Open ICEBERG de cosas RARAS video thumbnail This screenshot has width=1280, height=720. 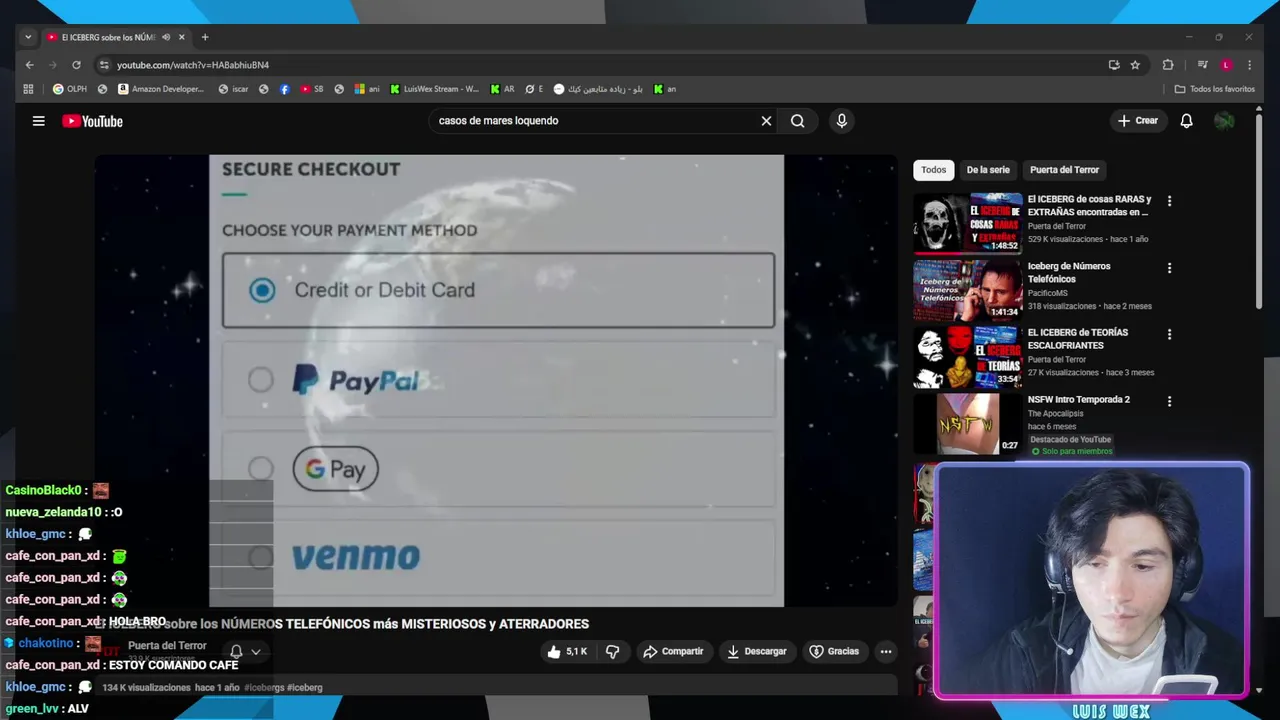(x=968, y=222)
